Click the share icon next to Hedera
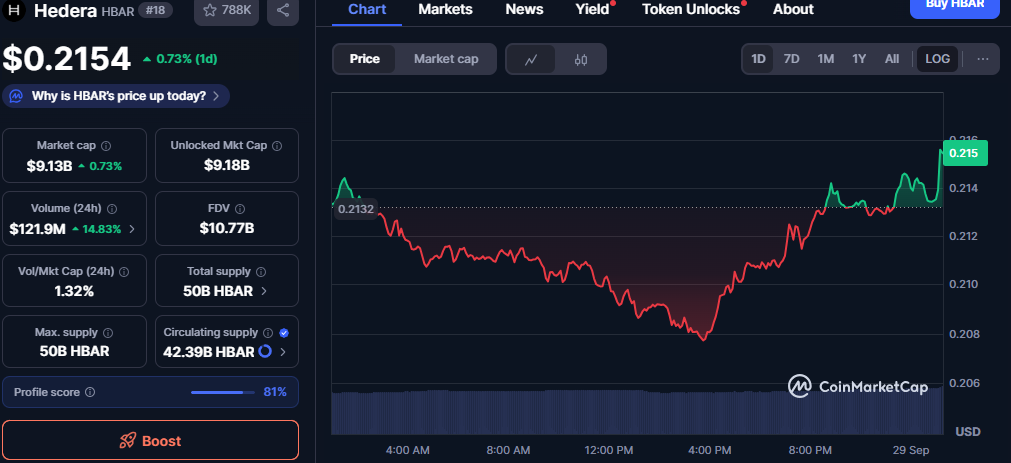 click(283, 10)
